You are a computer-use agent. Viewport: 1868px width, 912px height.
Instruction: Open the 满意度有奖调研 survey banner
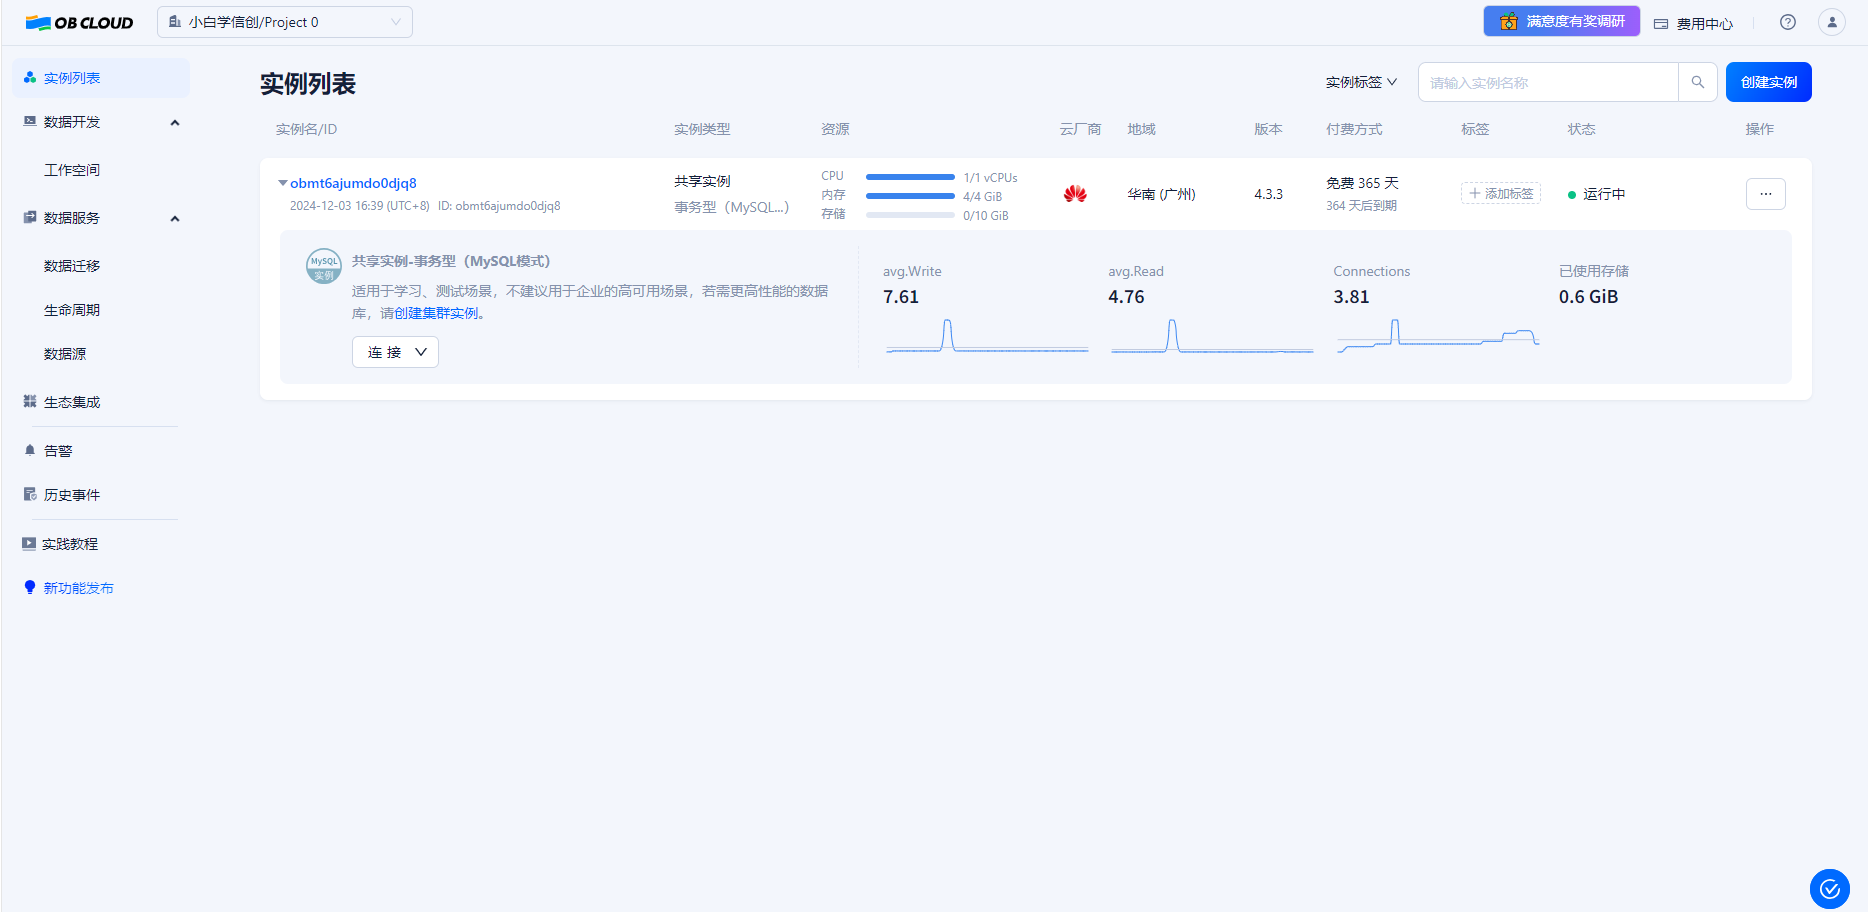coord(1562,21)
